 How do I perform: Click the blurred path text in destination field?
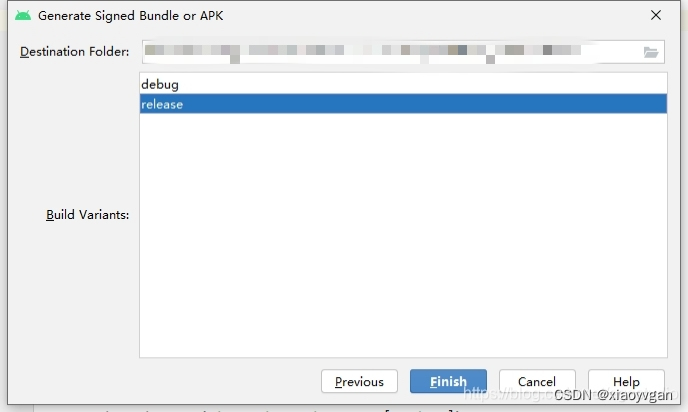point(362,52)
